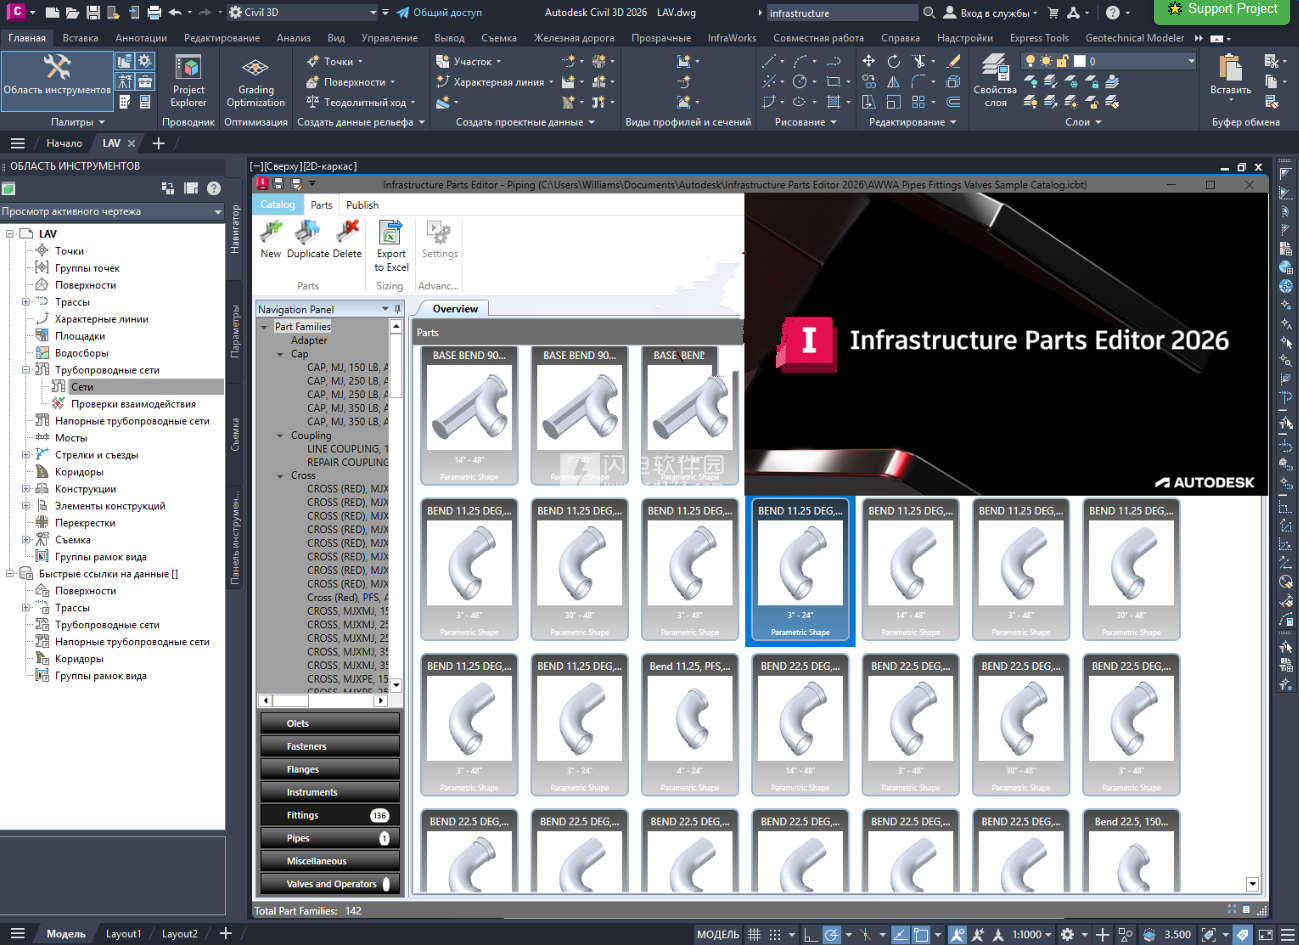Switch to the Layout1 tab
Image resolution: width=1299 pixels, height=945 pixels.
click(124, 934)
